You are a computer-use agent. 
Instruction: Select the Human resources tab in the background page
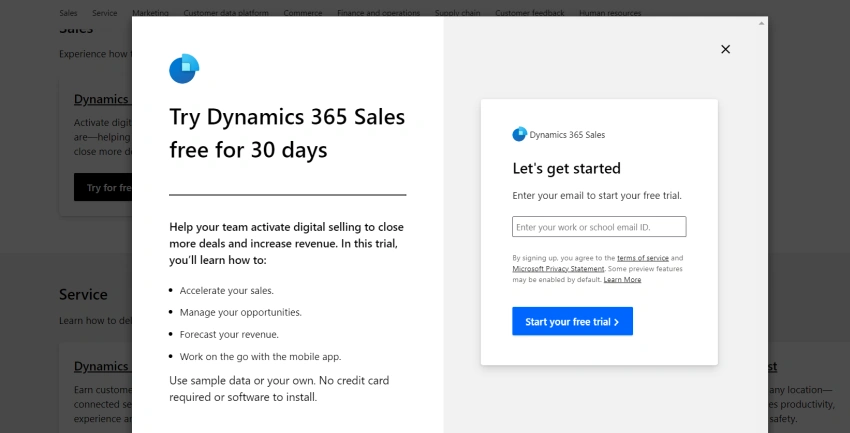pyautogui.click(x=610, y=13)
